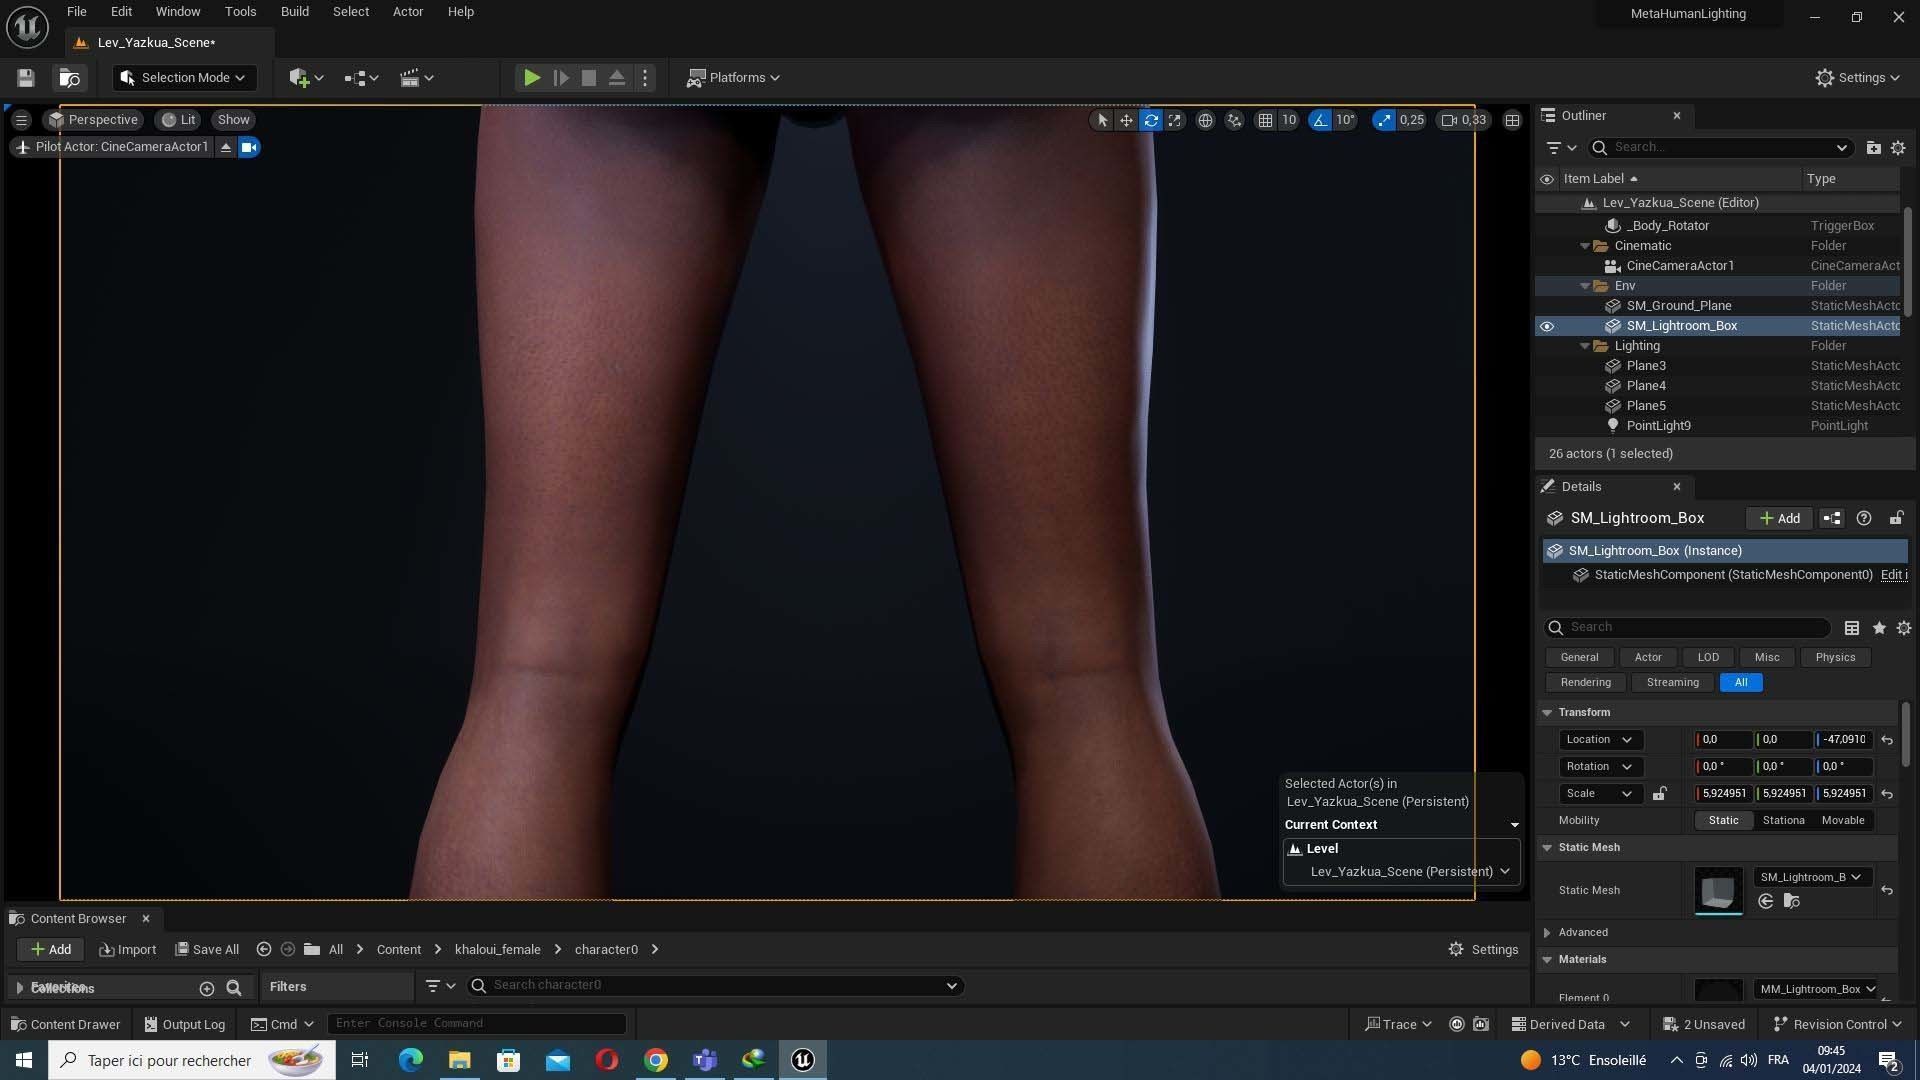Select the scale gizmo tool in viewport

1175,120
